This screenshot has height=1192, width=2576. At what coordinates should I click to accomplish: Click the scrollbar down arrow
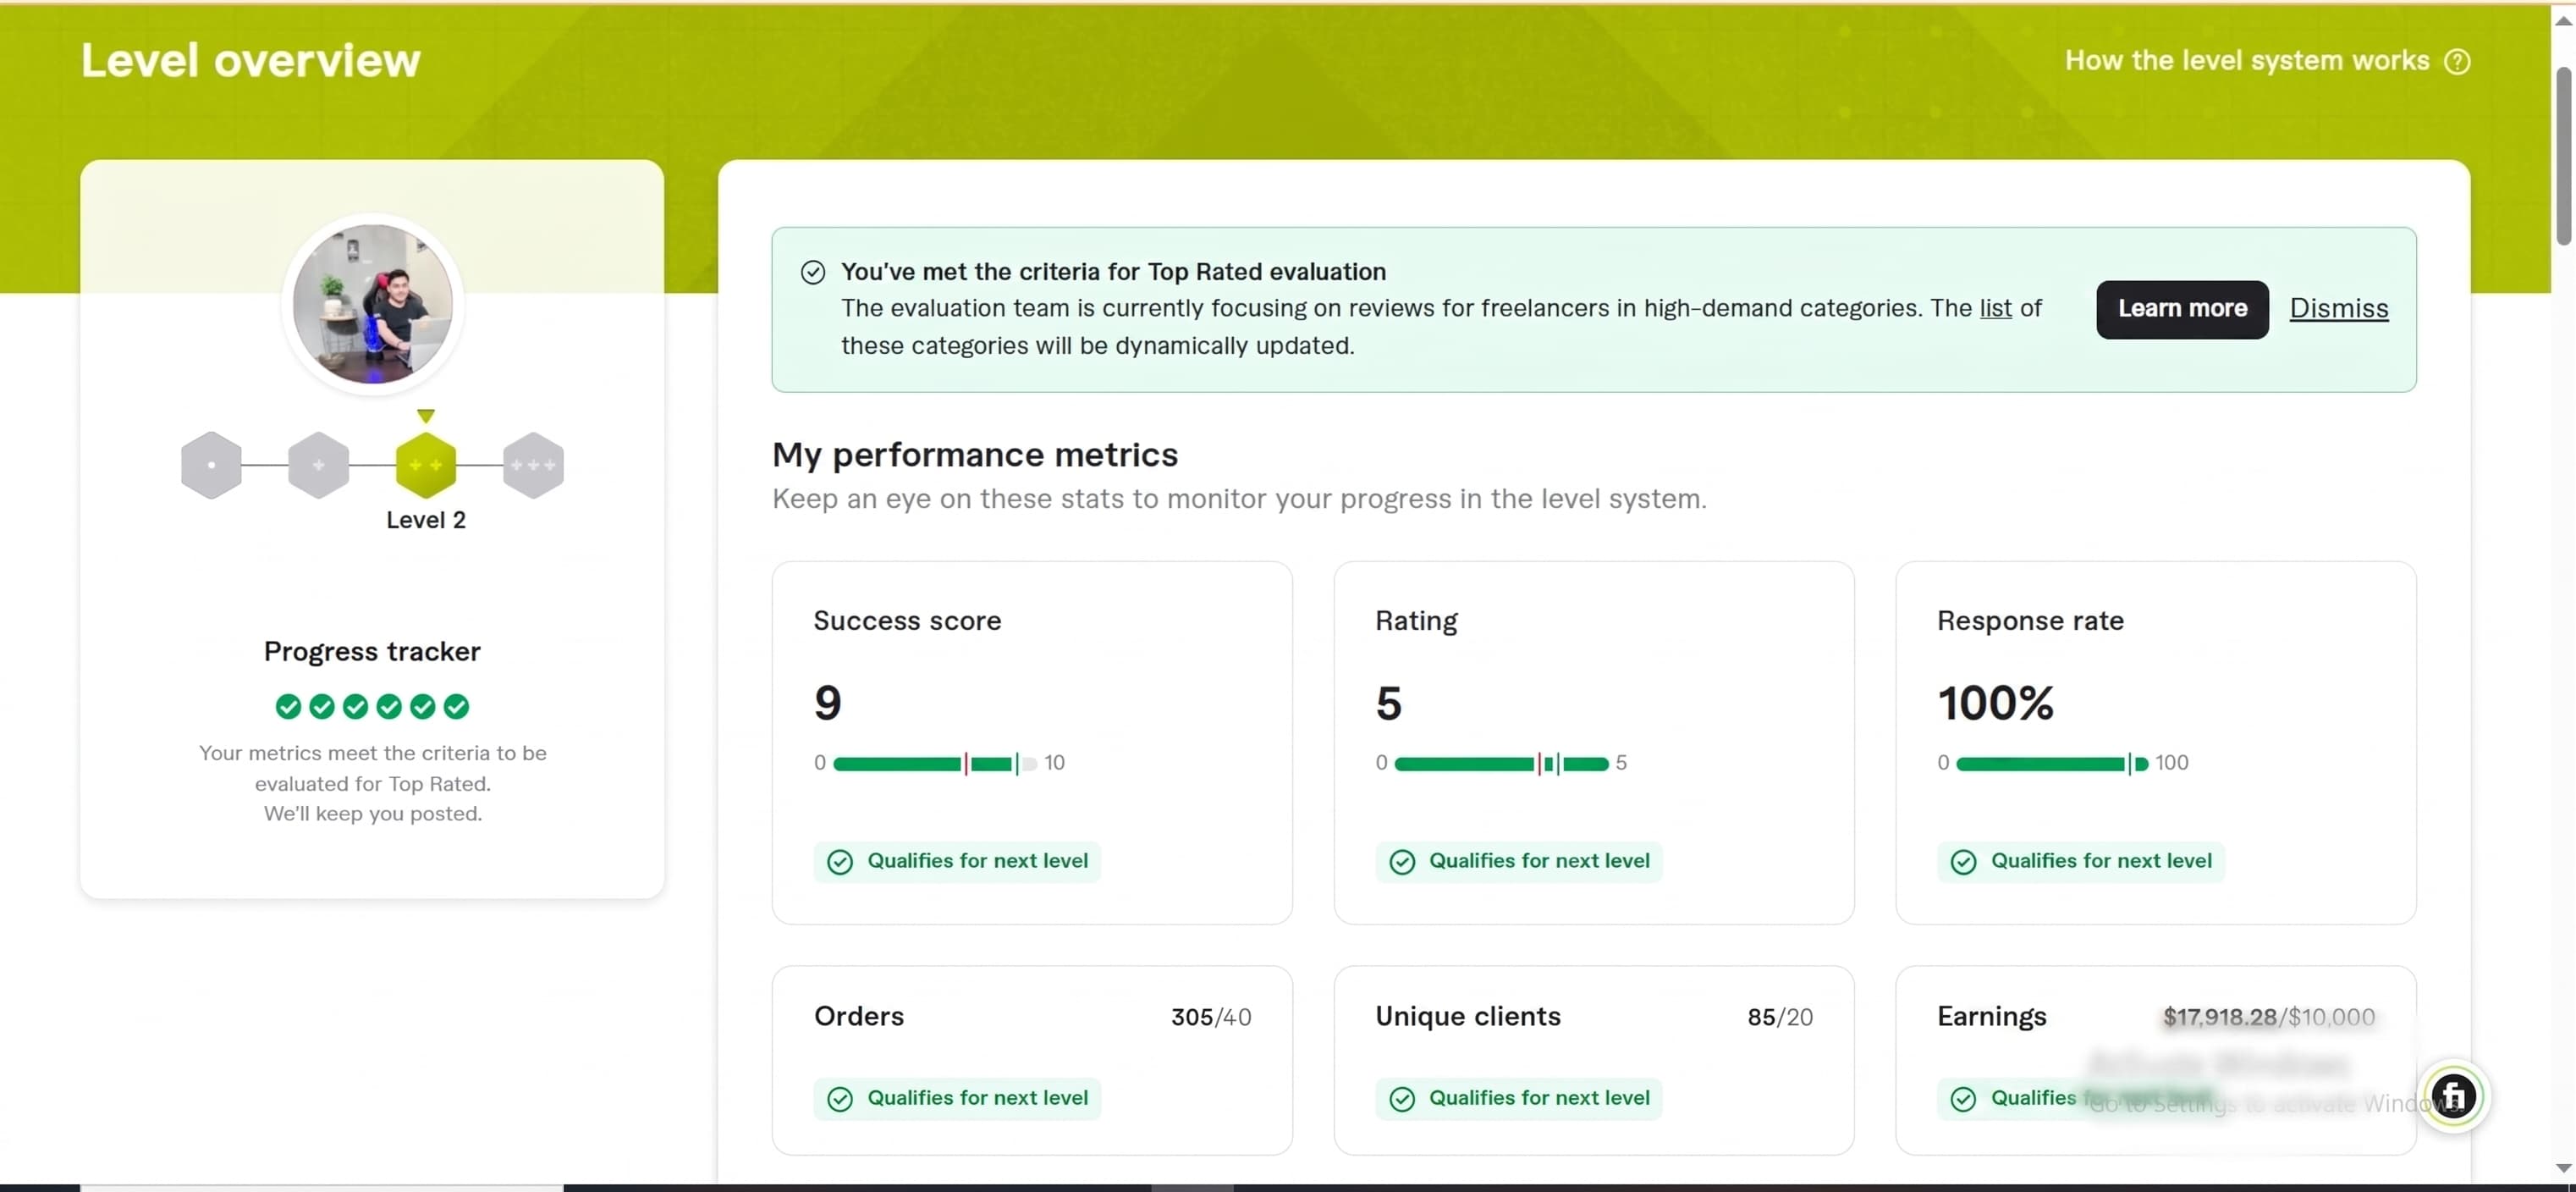pyautogui.click(x=2563, y=1168)
